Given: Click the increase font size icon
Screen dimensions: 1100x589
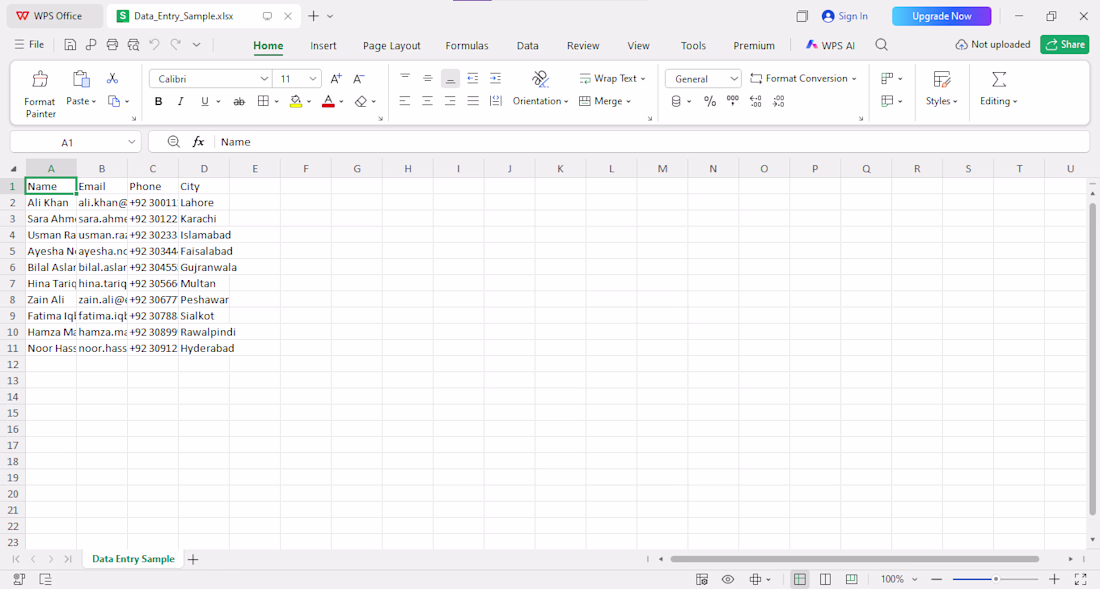Looking at the screenshot, I should [x=336, y=79].
